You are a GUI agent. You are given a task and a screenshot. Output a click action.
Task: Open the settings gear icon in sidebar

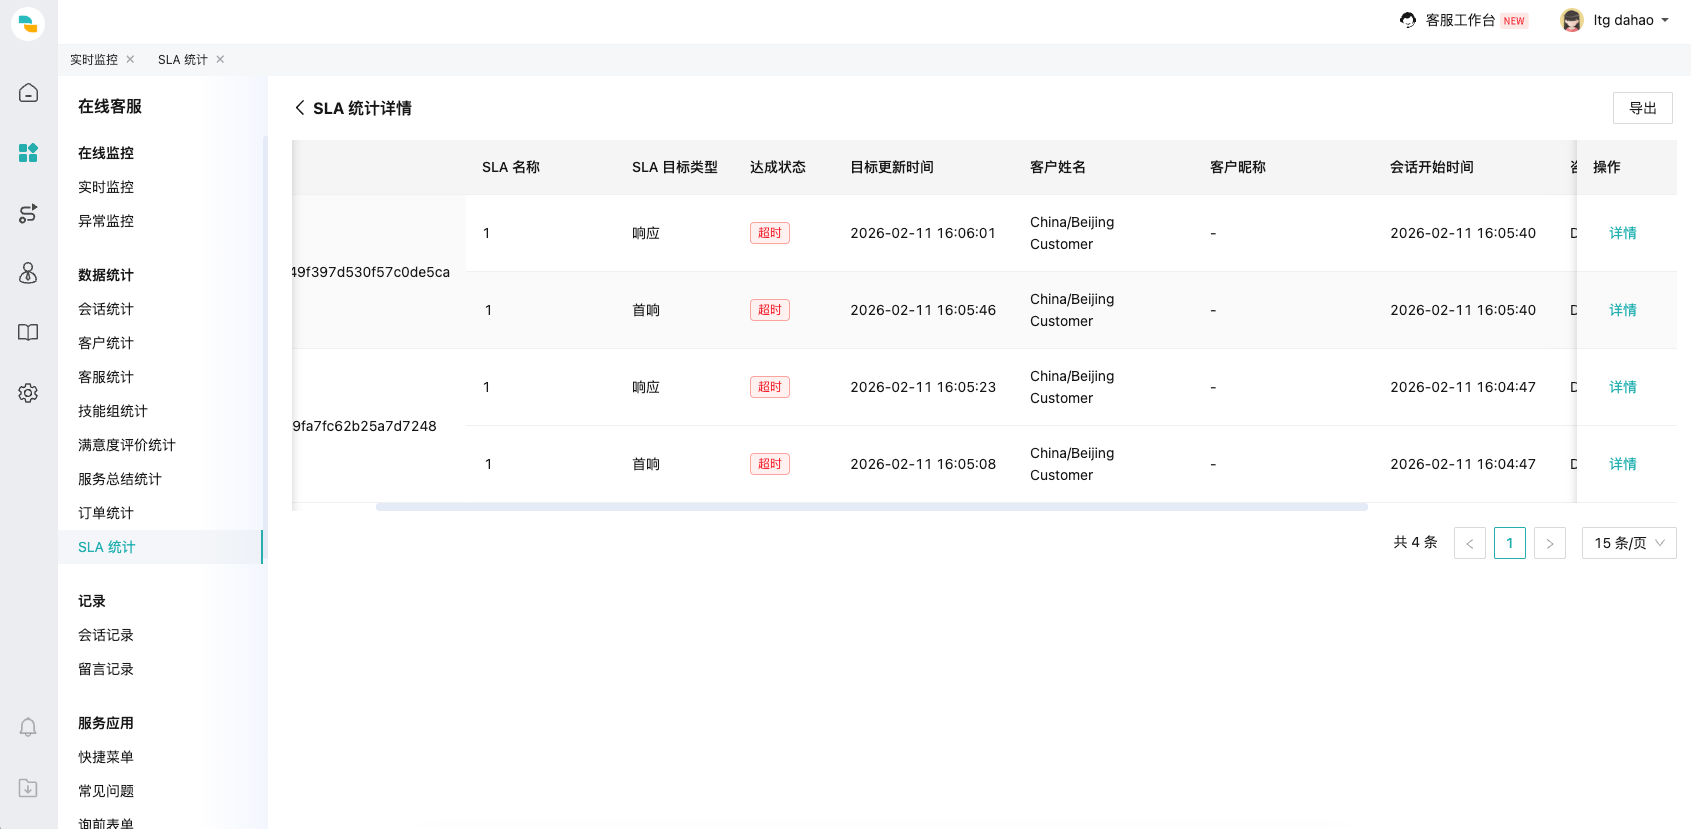point(28,393)
